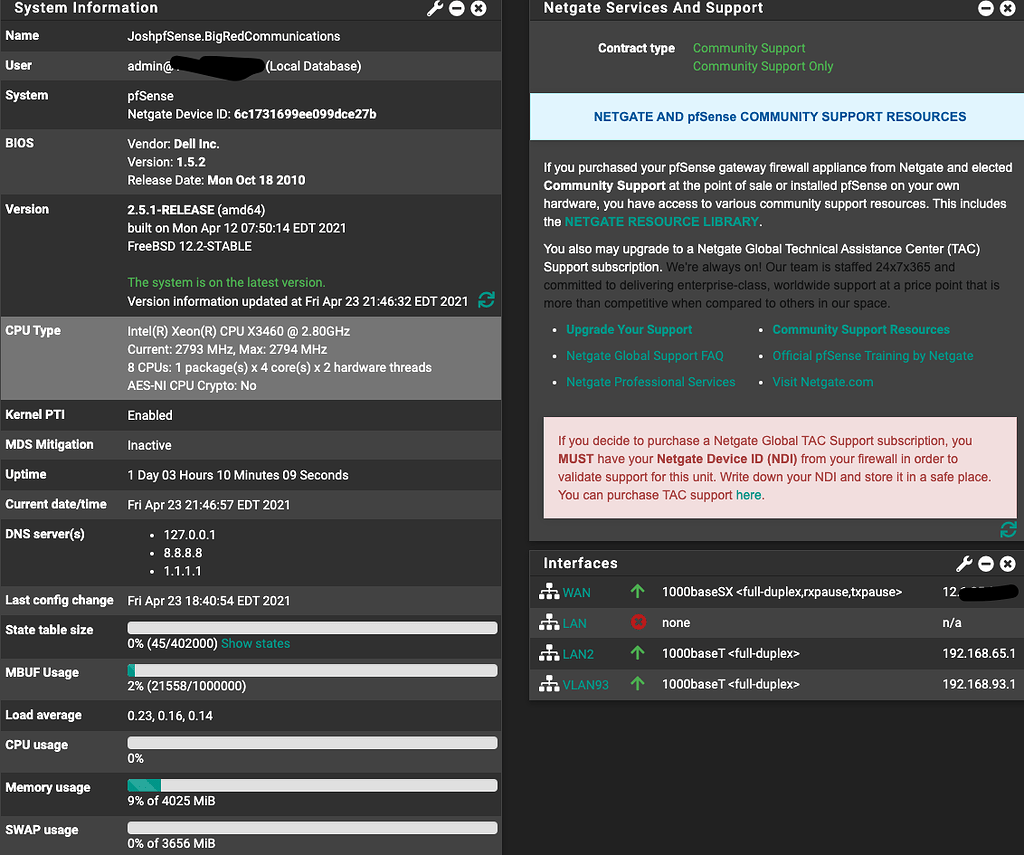This screenshot has width=1024, height=855.
Task: Close the System Information widget
Action: 479,8
